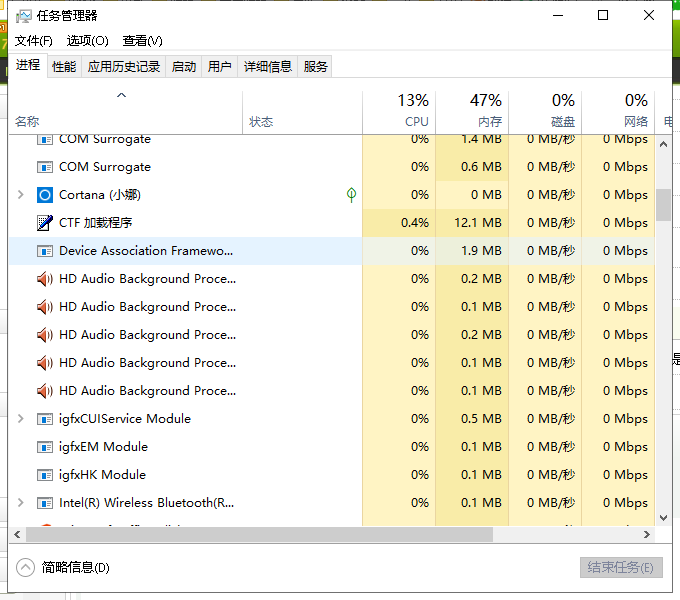The height and width of the screenshot is (600, 680).
Task: Click the Intel(R) Wireless Bluetooth process icon
Action: [45, 503]
